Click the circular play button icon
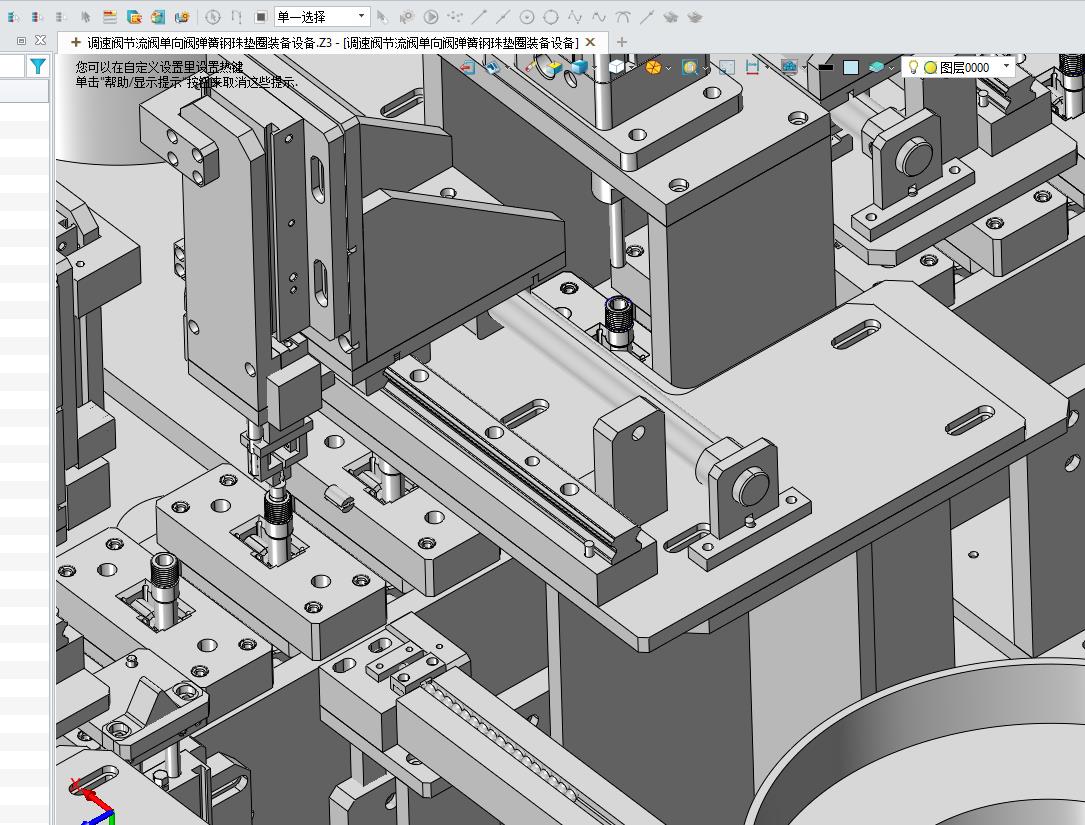1085x825 pixels. tap(430, 17)
